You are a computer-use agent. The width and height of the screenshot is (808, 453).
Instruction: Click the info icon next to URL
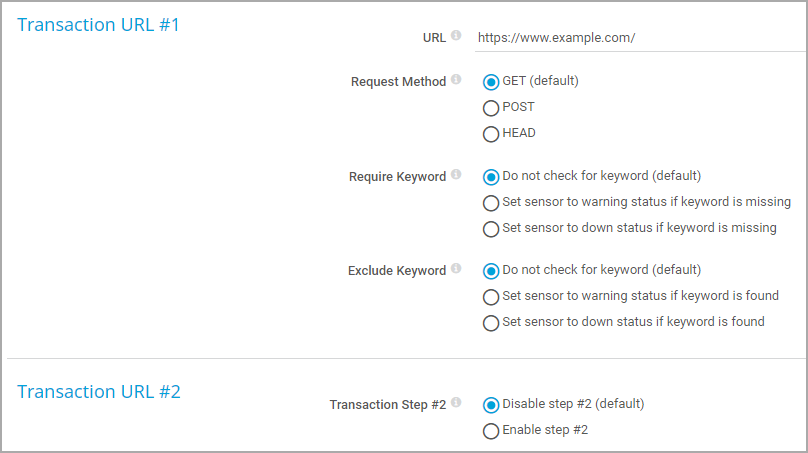(456, 35)
